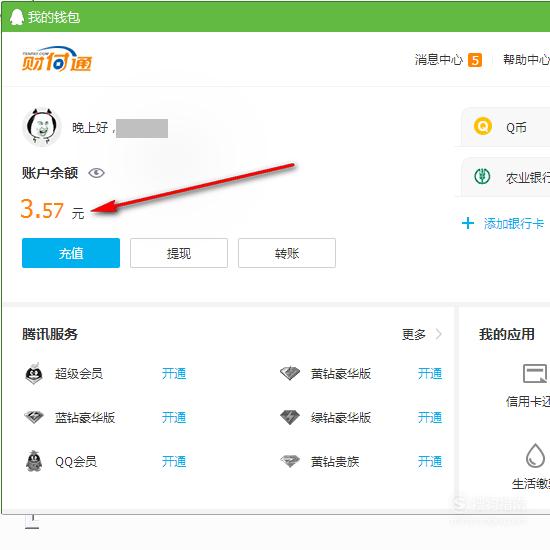Click the yellow Q币 coin icon

coord(483,126)
